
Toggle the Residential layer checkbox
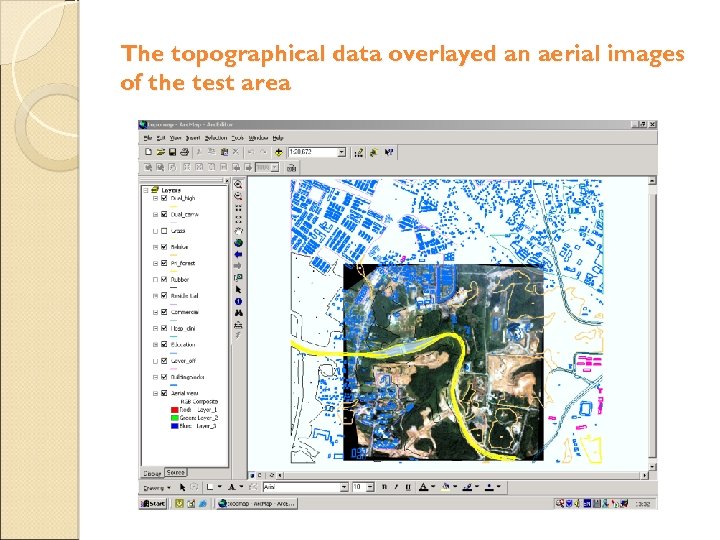point(164,296)
